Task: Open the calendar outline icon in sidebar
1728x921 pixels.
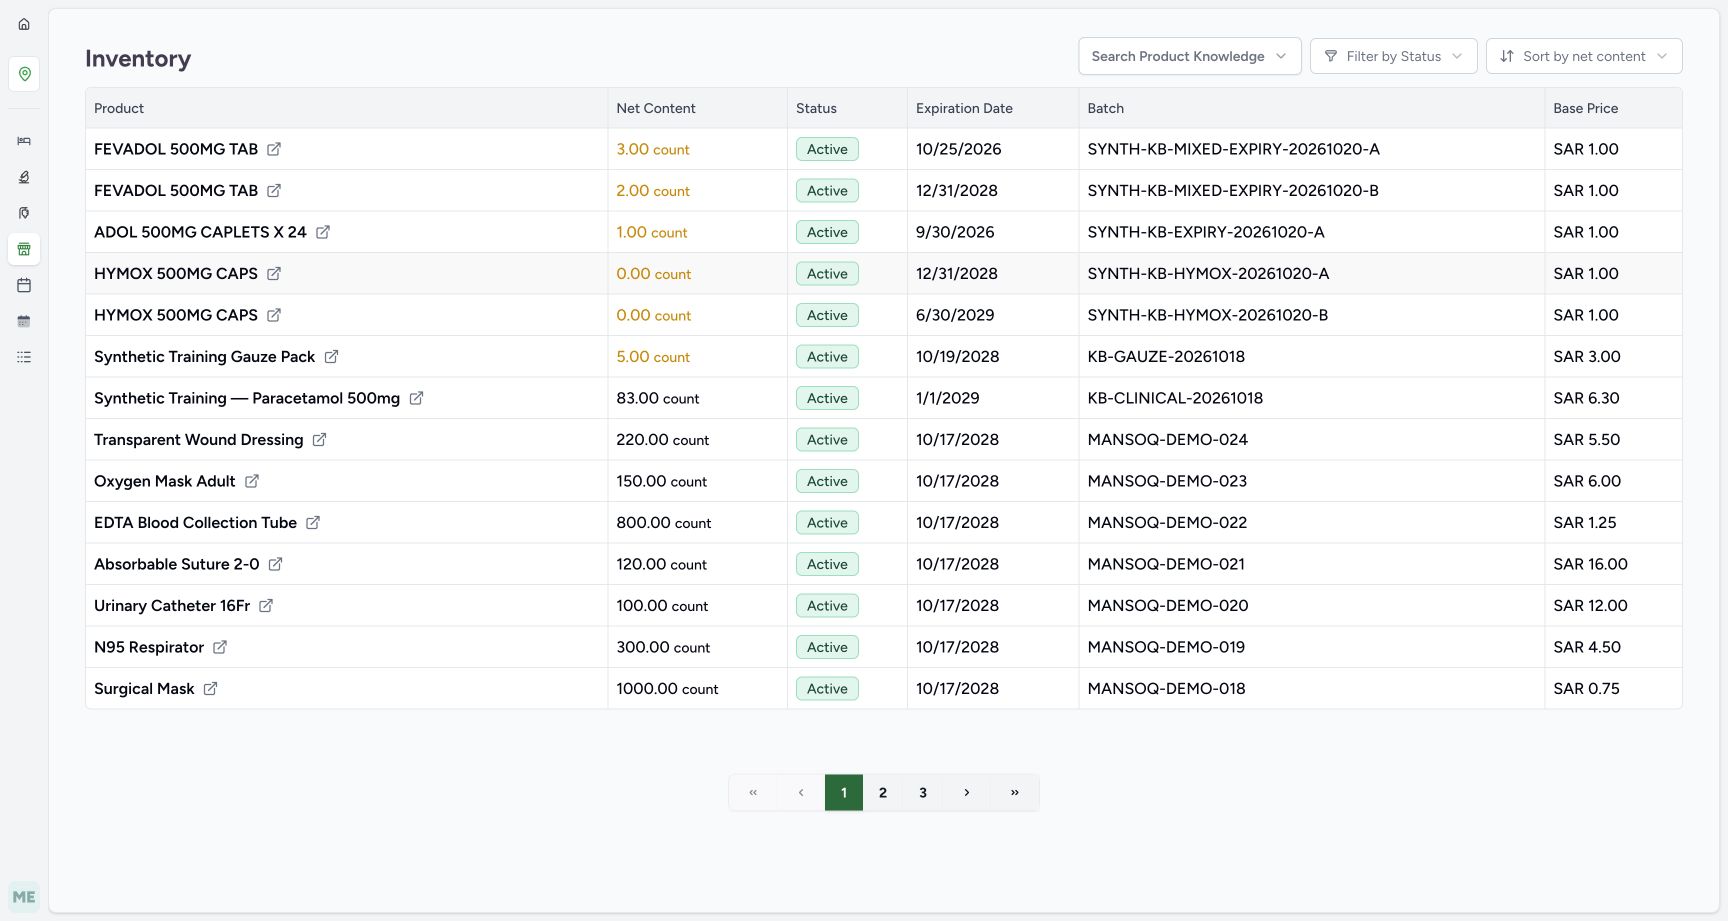Action: pyautogui.click(x=24, y=285)
